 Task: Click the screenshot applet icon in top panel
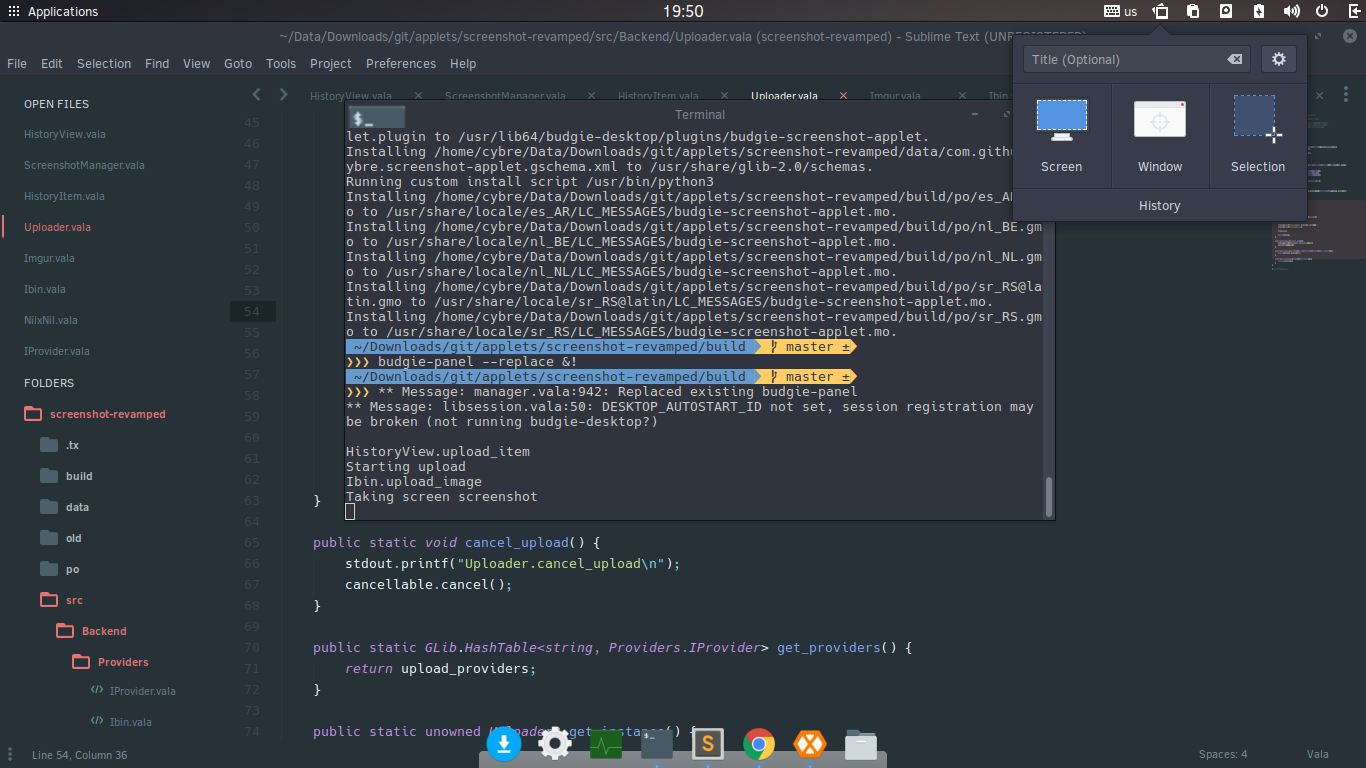[1161, 12]
